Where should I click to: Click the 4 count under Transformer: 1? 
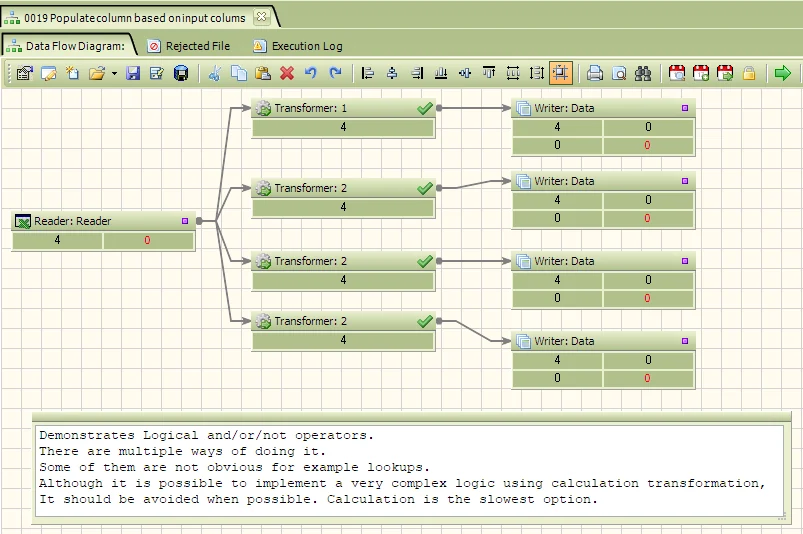click(x=343, y=127)
